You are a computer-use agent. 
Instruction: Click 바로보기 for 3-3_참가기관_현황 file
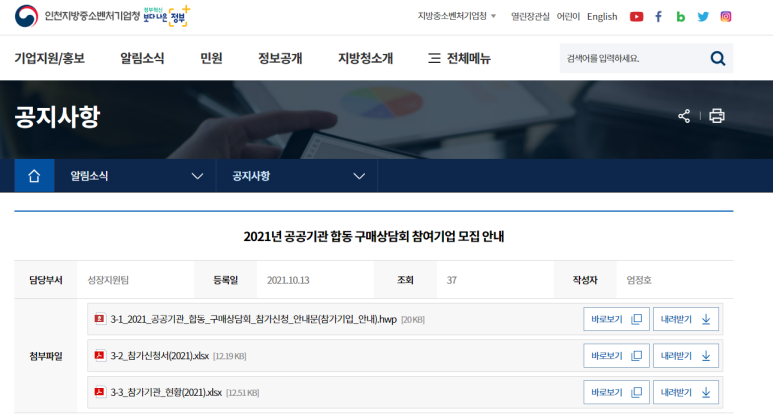(616, 392)
